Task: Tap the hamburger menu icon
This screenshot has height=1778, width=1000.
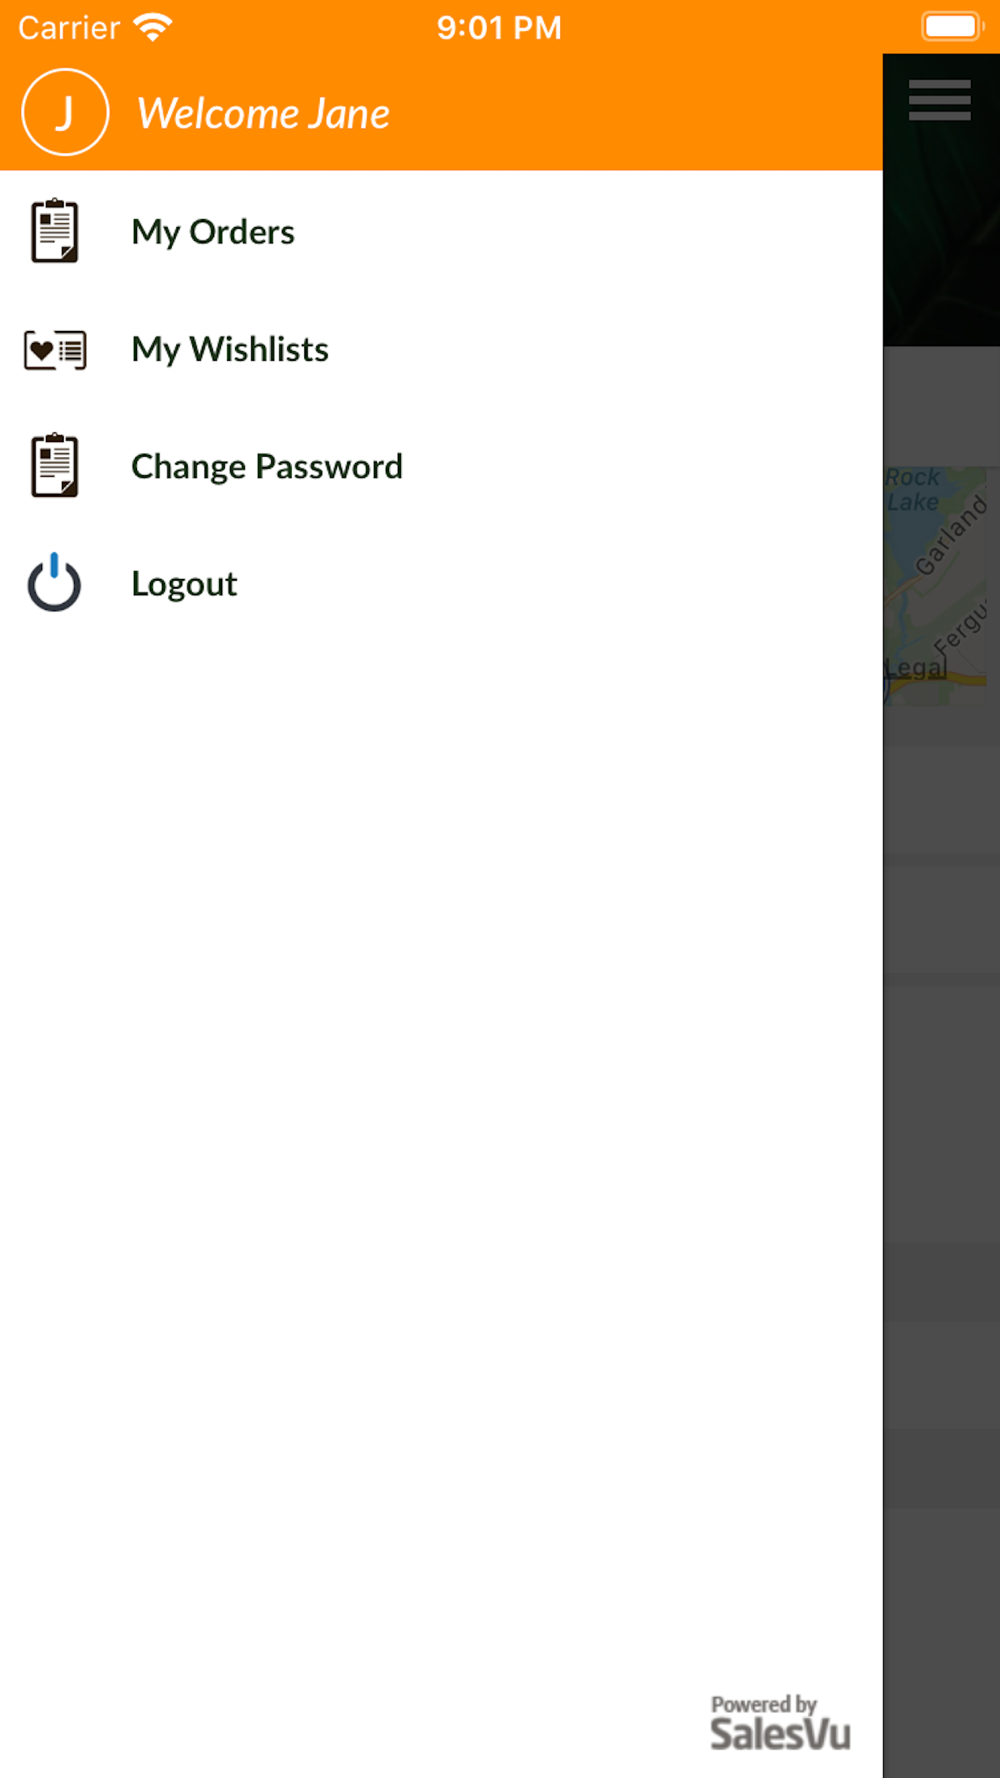Action: (x=939, y=100)
